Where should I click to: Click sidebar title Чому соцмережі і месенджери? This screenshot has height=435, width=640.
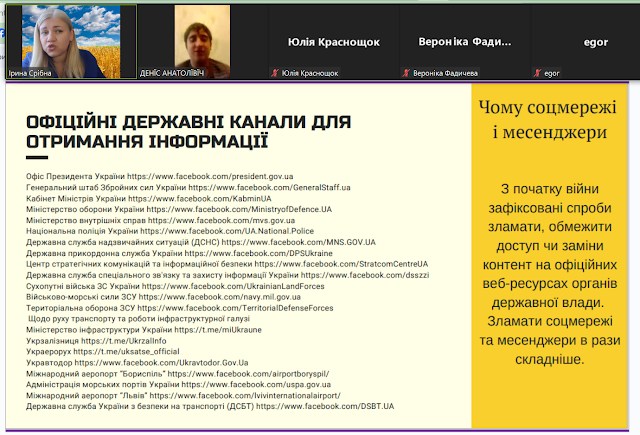548,120
